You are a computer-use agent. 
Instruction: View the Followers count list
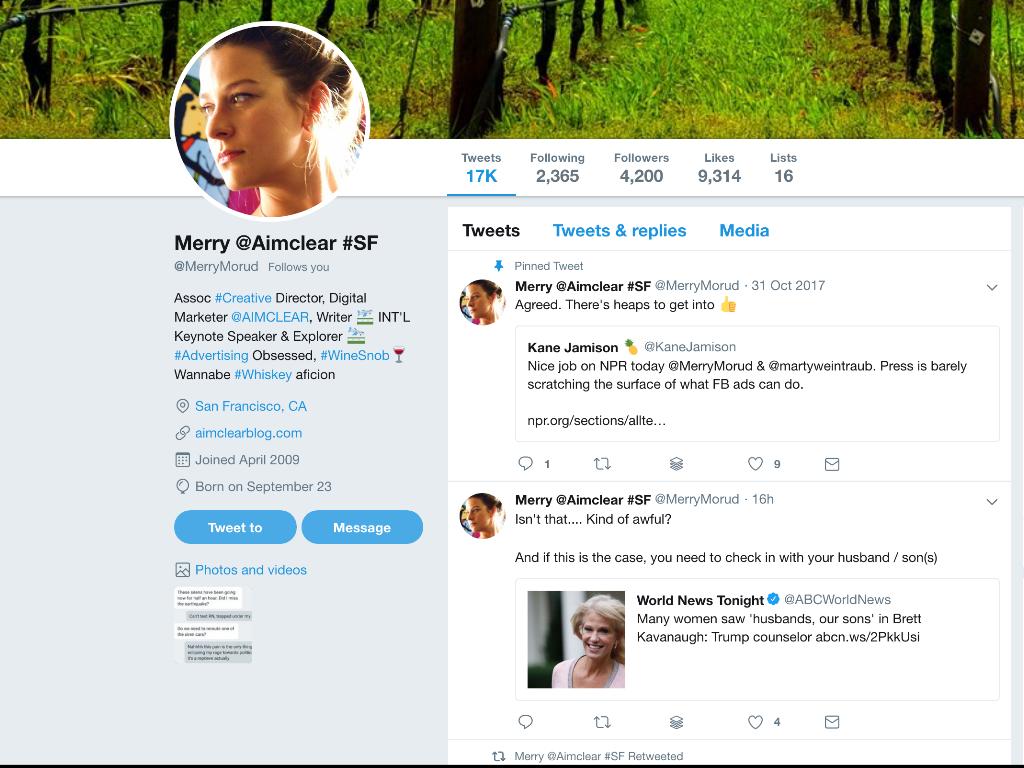click(x=641, y=168)
